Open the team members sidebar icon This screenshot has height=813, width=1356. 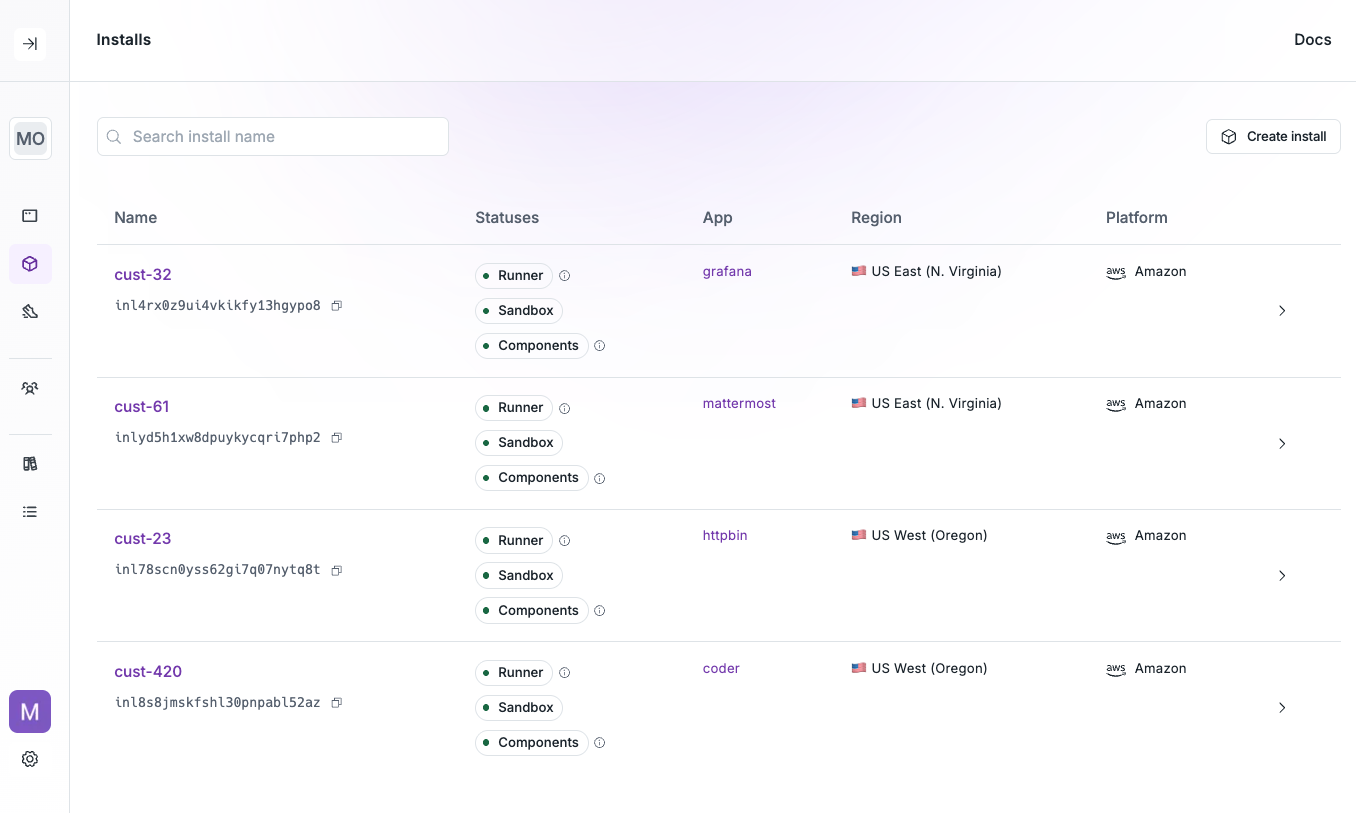tap(30, 387)
